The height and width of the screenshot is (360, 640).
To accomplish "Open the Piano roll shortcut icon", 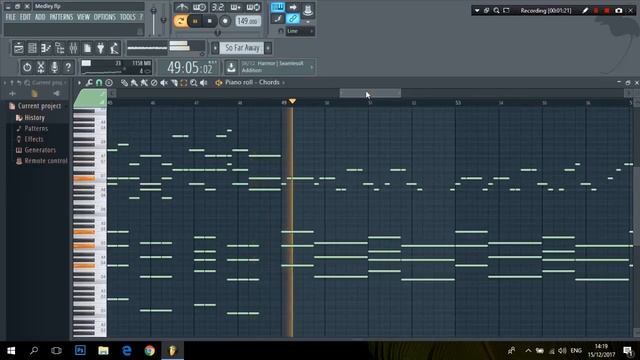I will point(46,48).
